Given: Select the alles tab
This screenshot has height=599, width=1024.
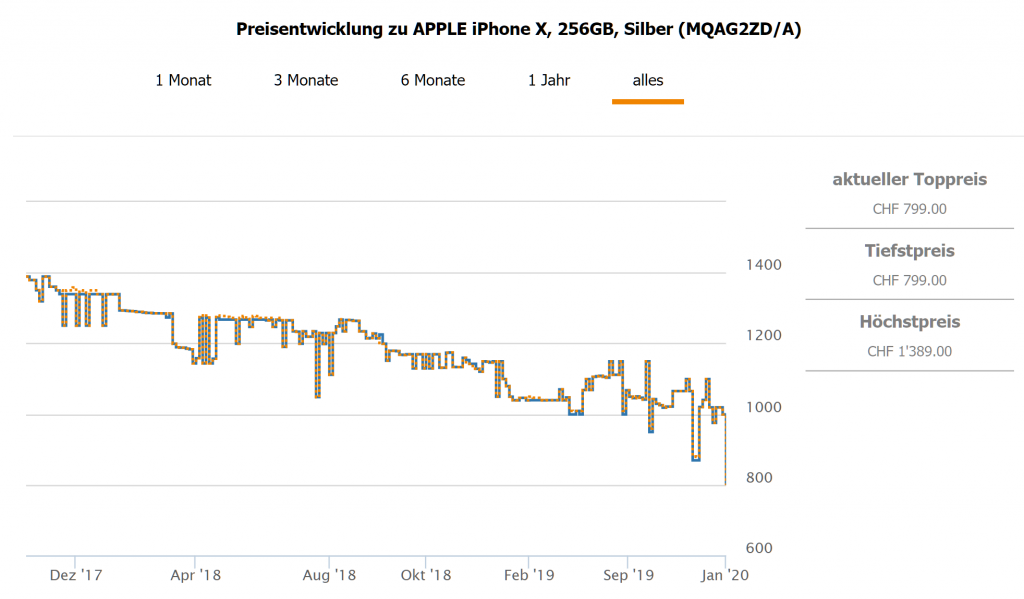Looking at the screenshot, I should [x=648, y=80].
